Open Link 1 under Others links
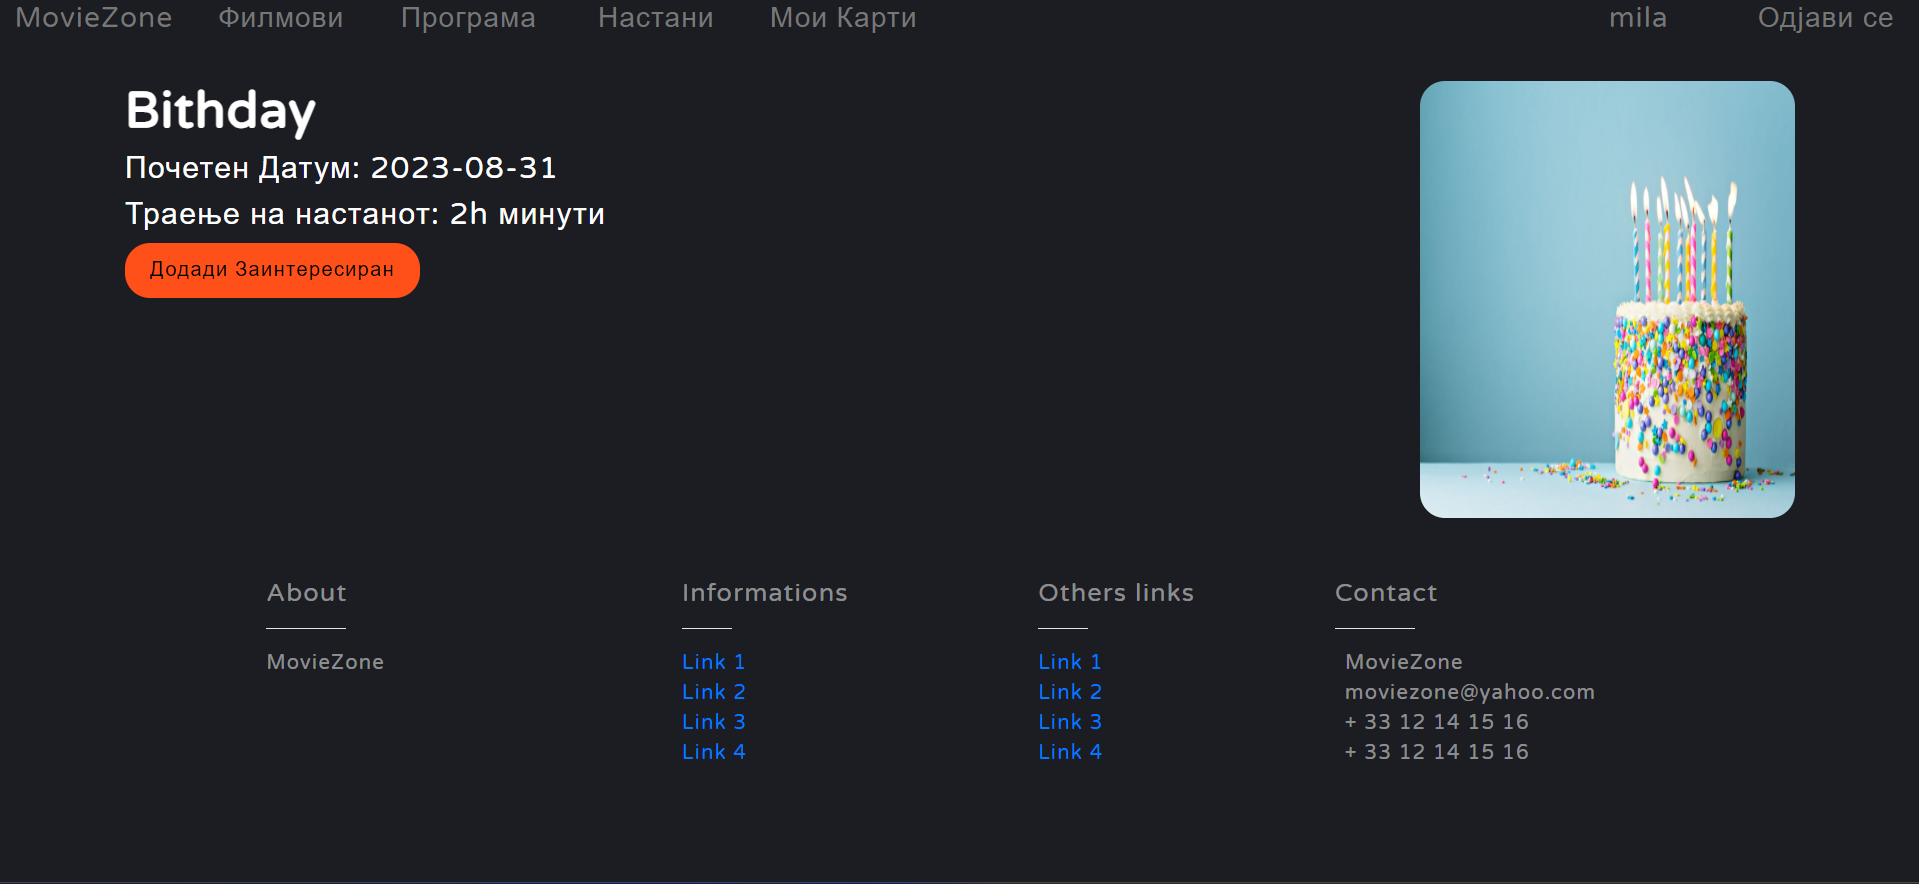 (1069, 662)
